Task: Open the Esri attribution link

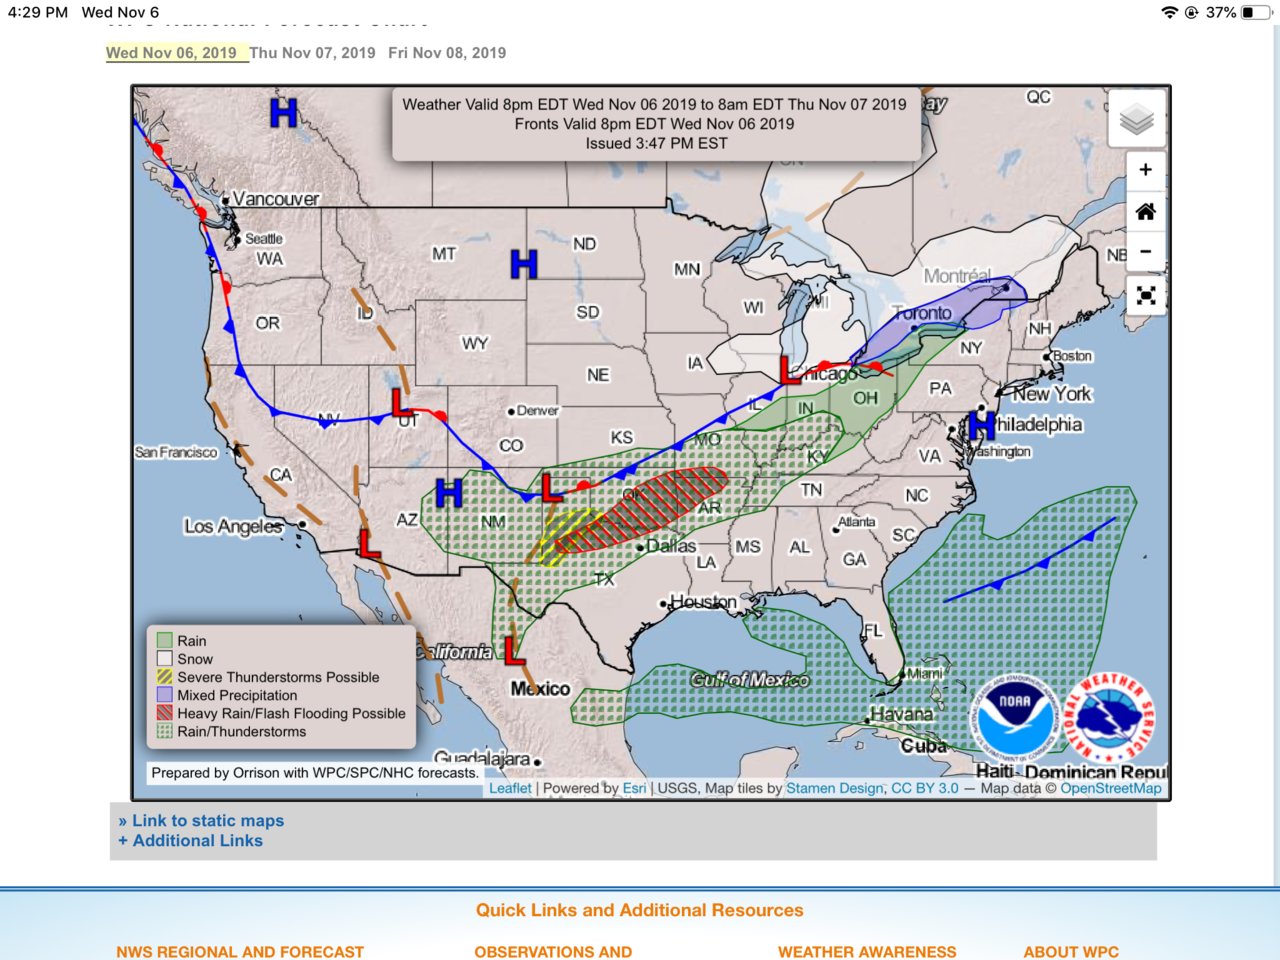Action: click(634, 788)
